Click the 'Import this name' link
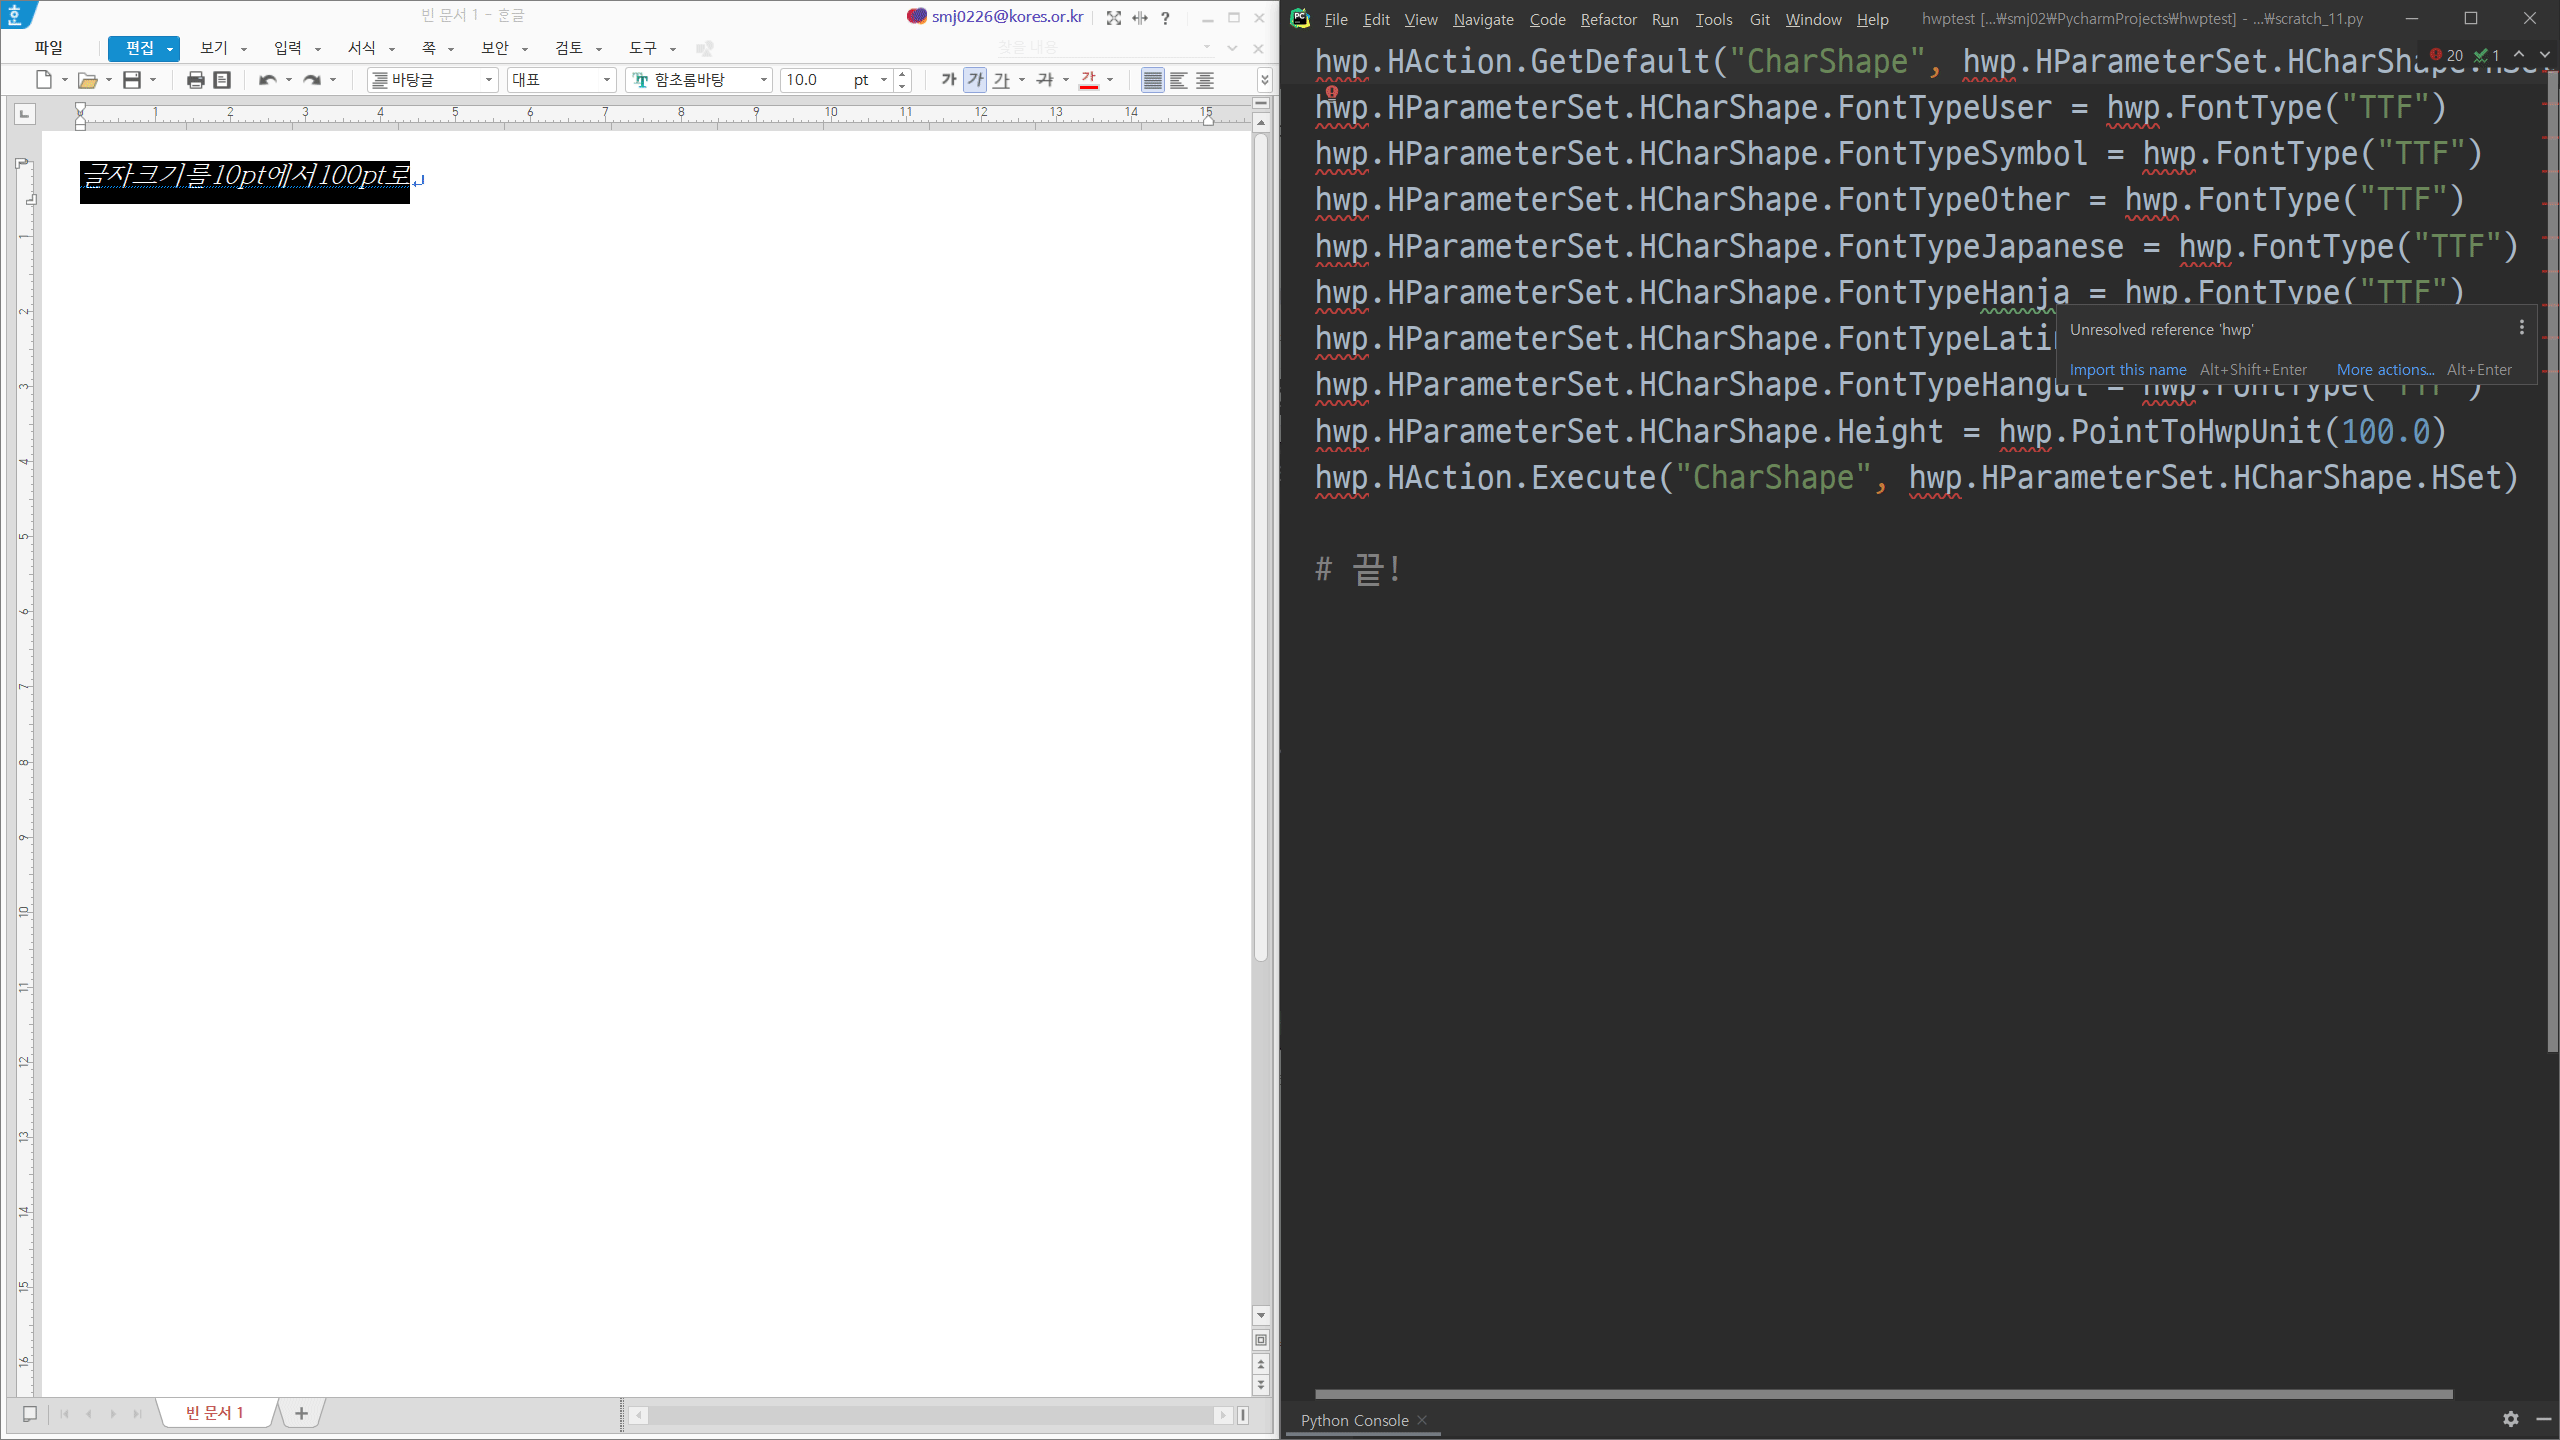2560x1440 pixels. click(2127, 370)
